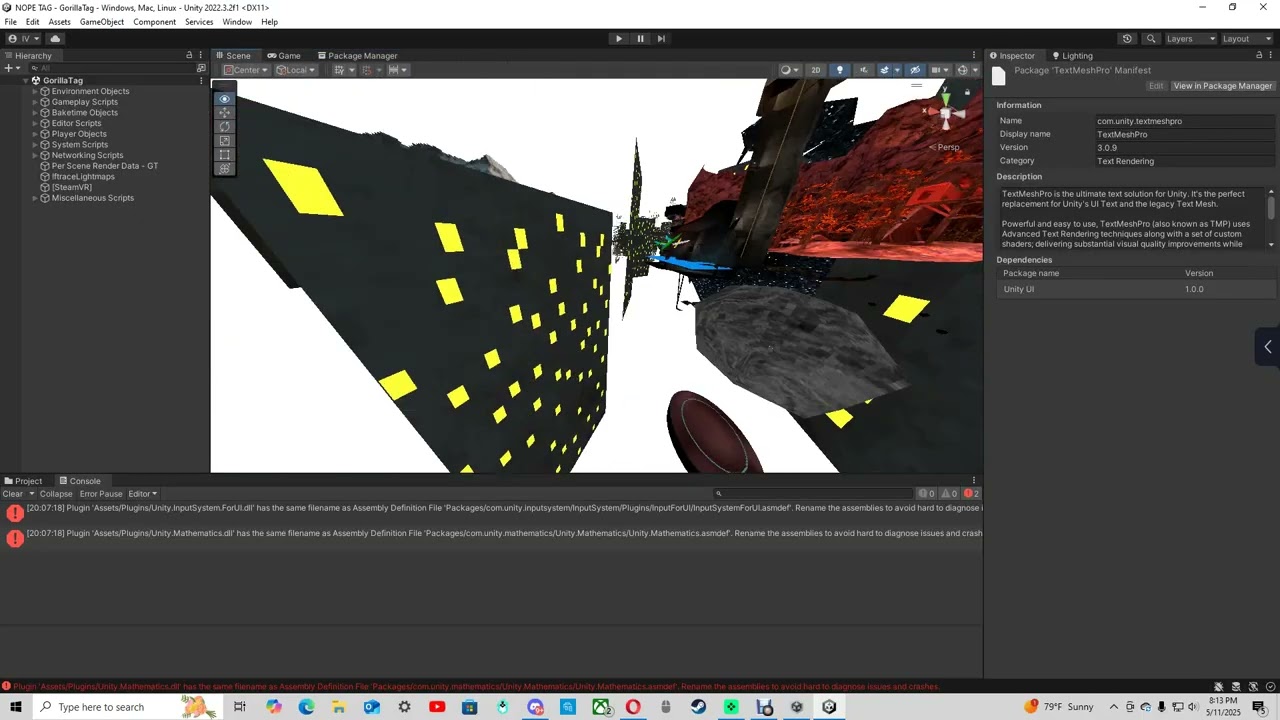Select the View (eye) tool in scene overlay

coord(224,99)
